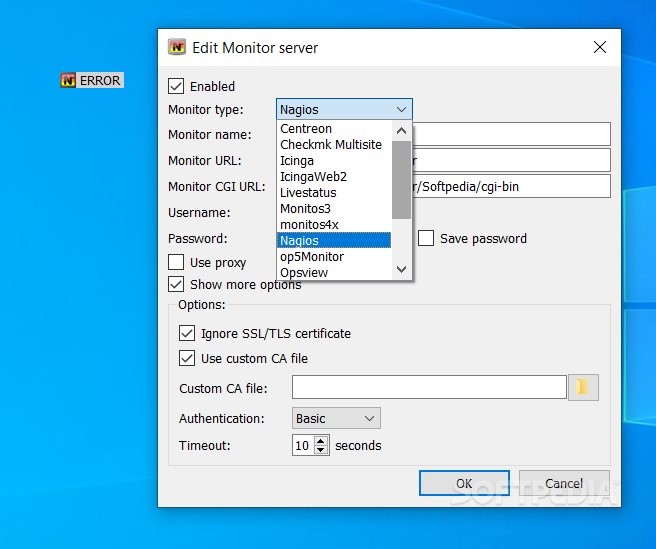Enable the Use proxy checkbox
Screen dimensions: 656x549
tap(176, 262)
